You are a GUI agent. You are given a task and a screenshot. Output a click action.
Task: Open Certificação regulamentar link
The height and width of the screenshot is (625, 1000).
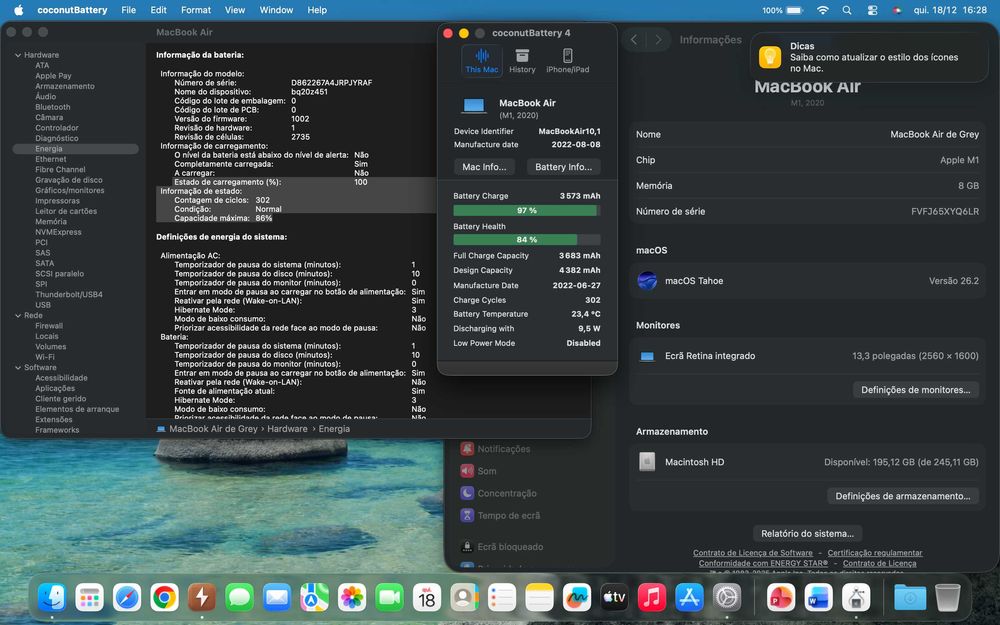[x=875, y=553]
